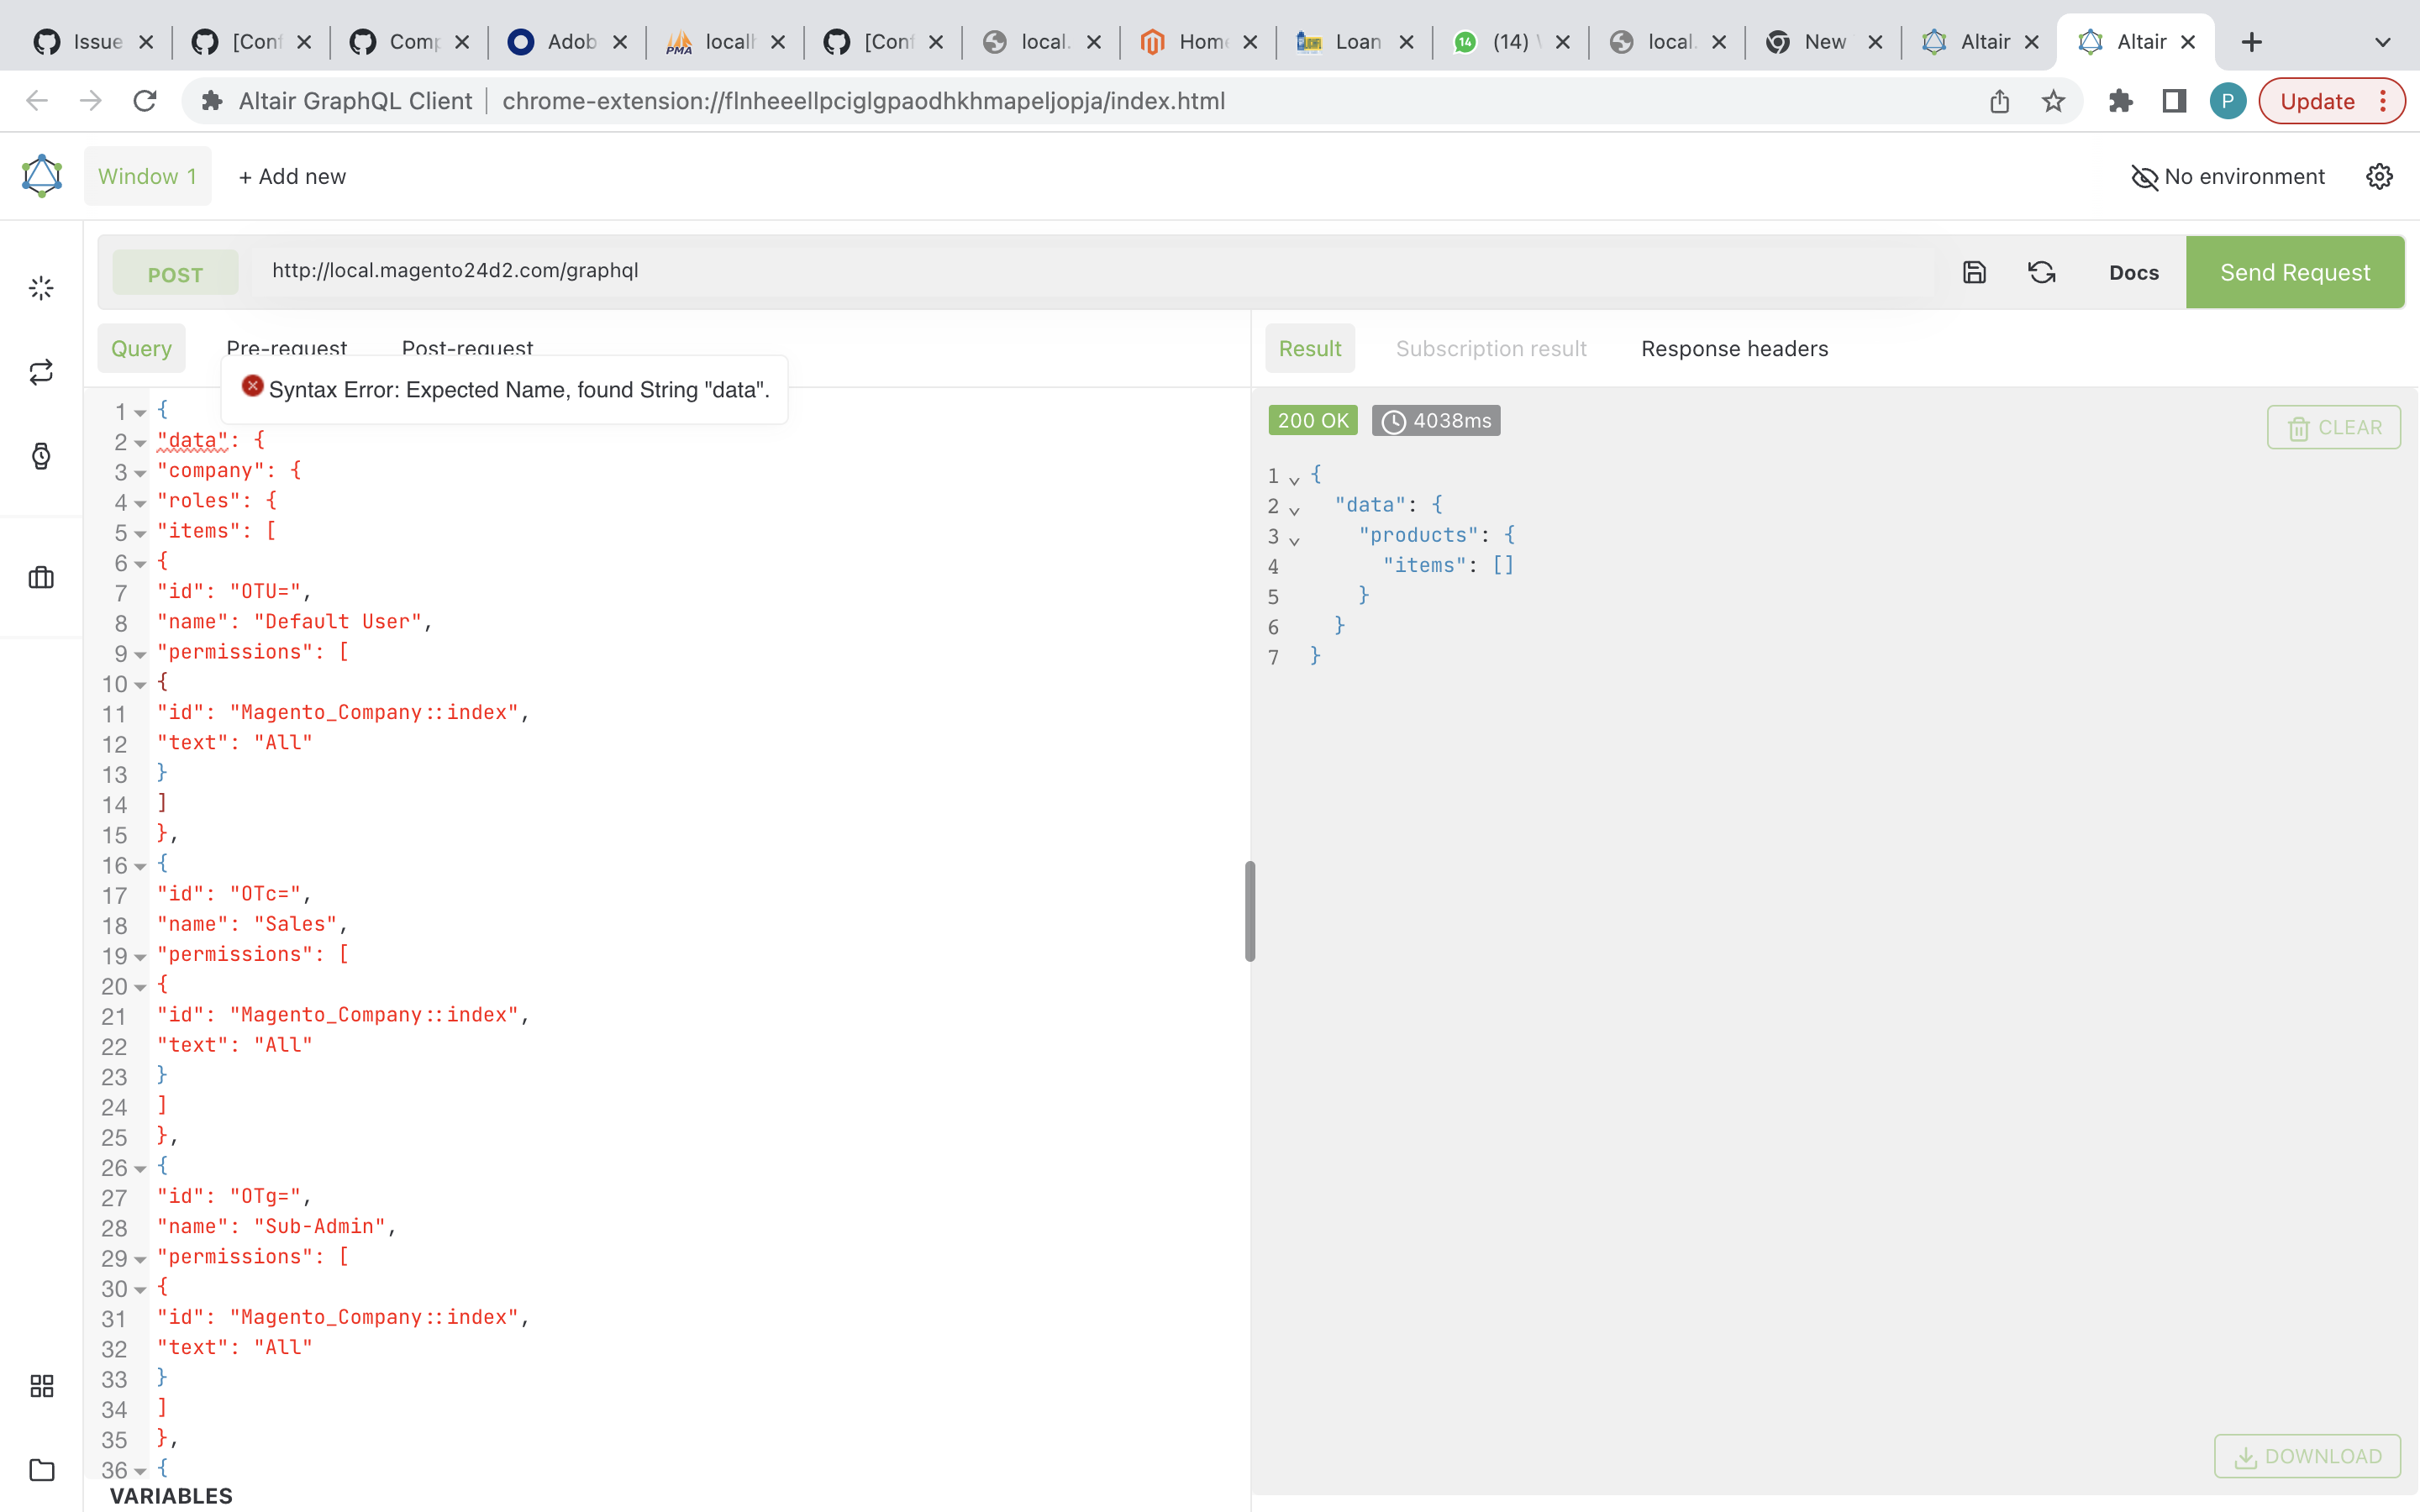Click the grid plugins icon in sidebar
2420x1512 pixels.
click(x=41, y=1385)
